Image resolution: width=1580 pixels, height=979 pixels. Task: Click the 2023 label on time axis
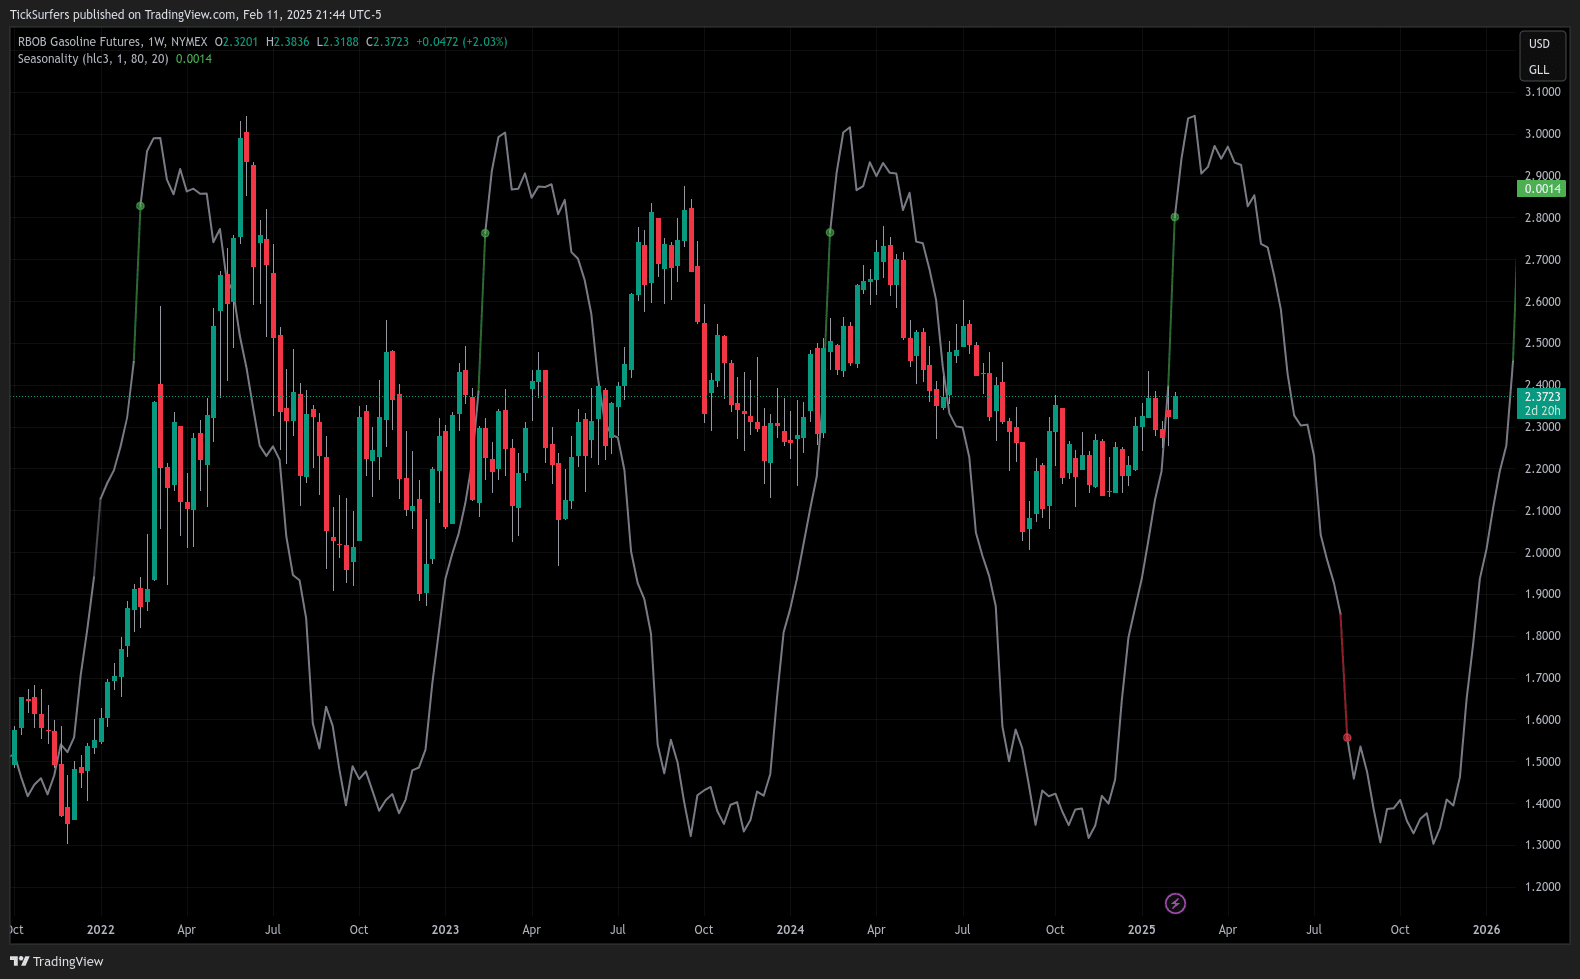tap(445, 930)
